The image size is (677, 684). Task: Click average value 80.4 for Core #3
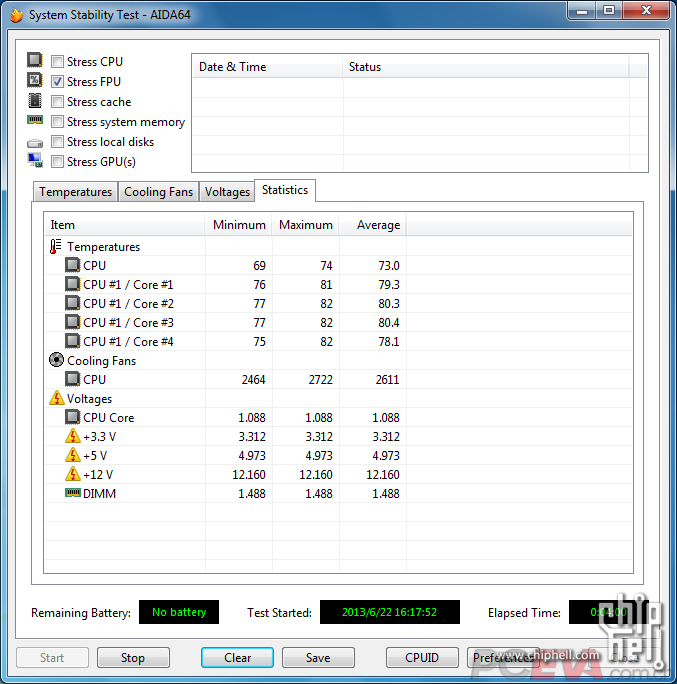pyautogui.click(x=389, y=323)
